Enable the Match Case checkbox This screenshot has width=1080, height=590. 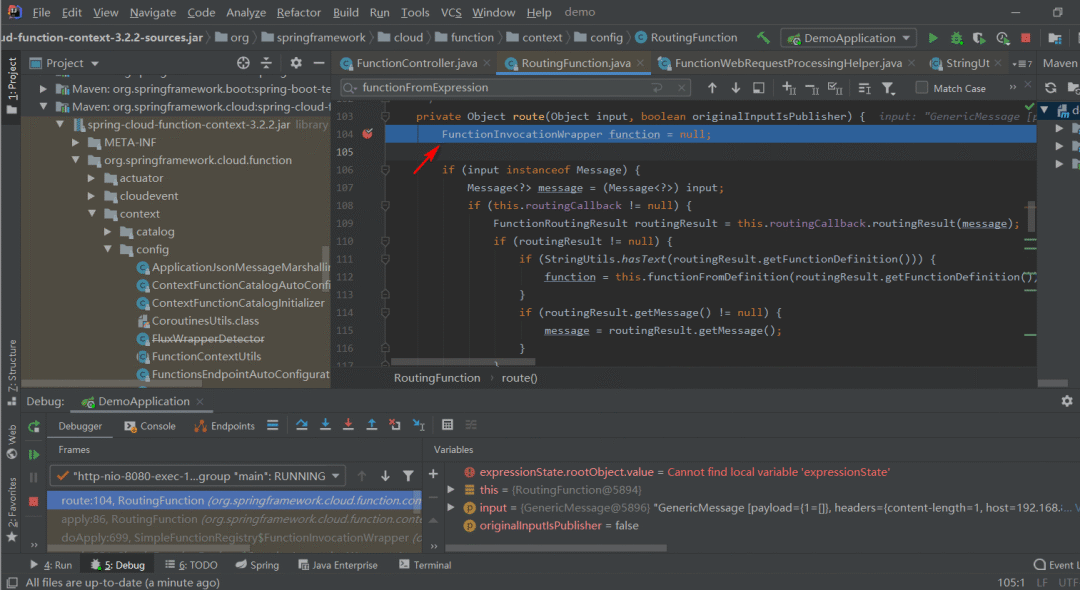(922, 88)
